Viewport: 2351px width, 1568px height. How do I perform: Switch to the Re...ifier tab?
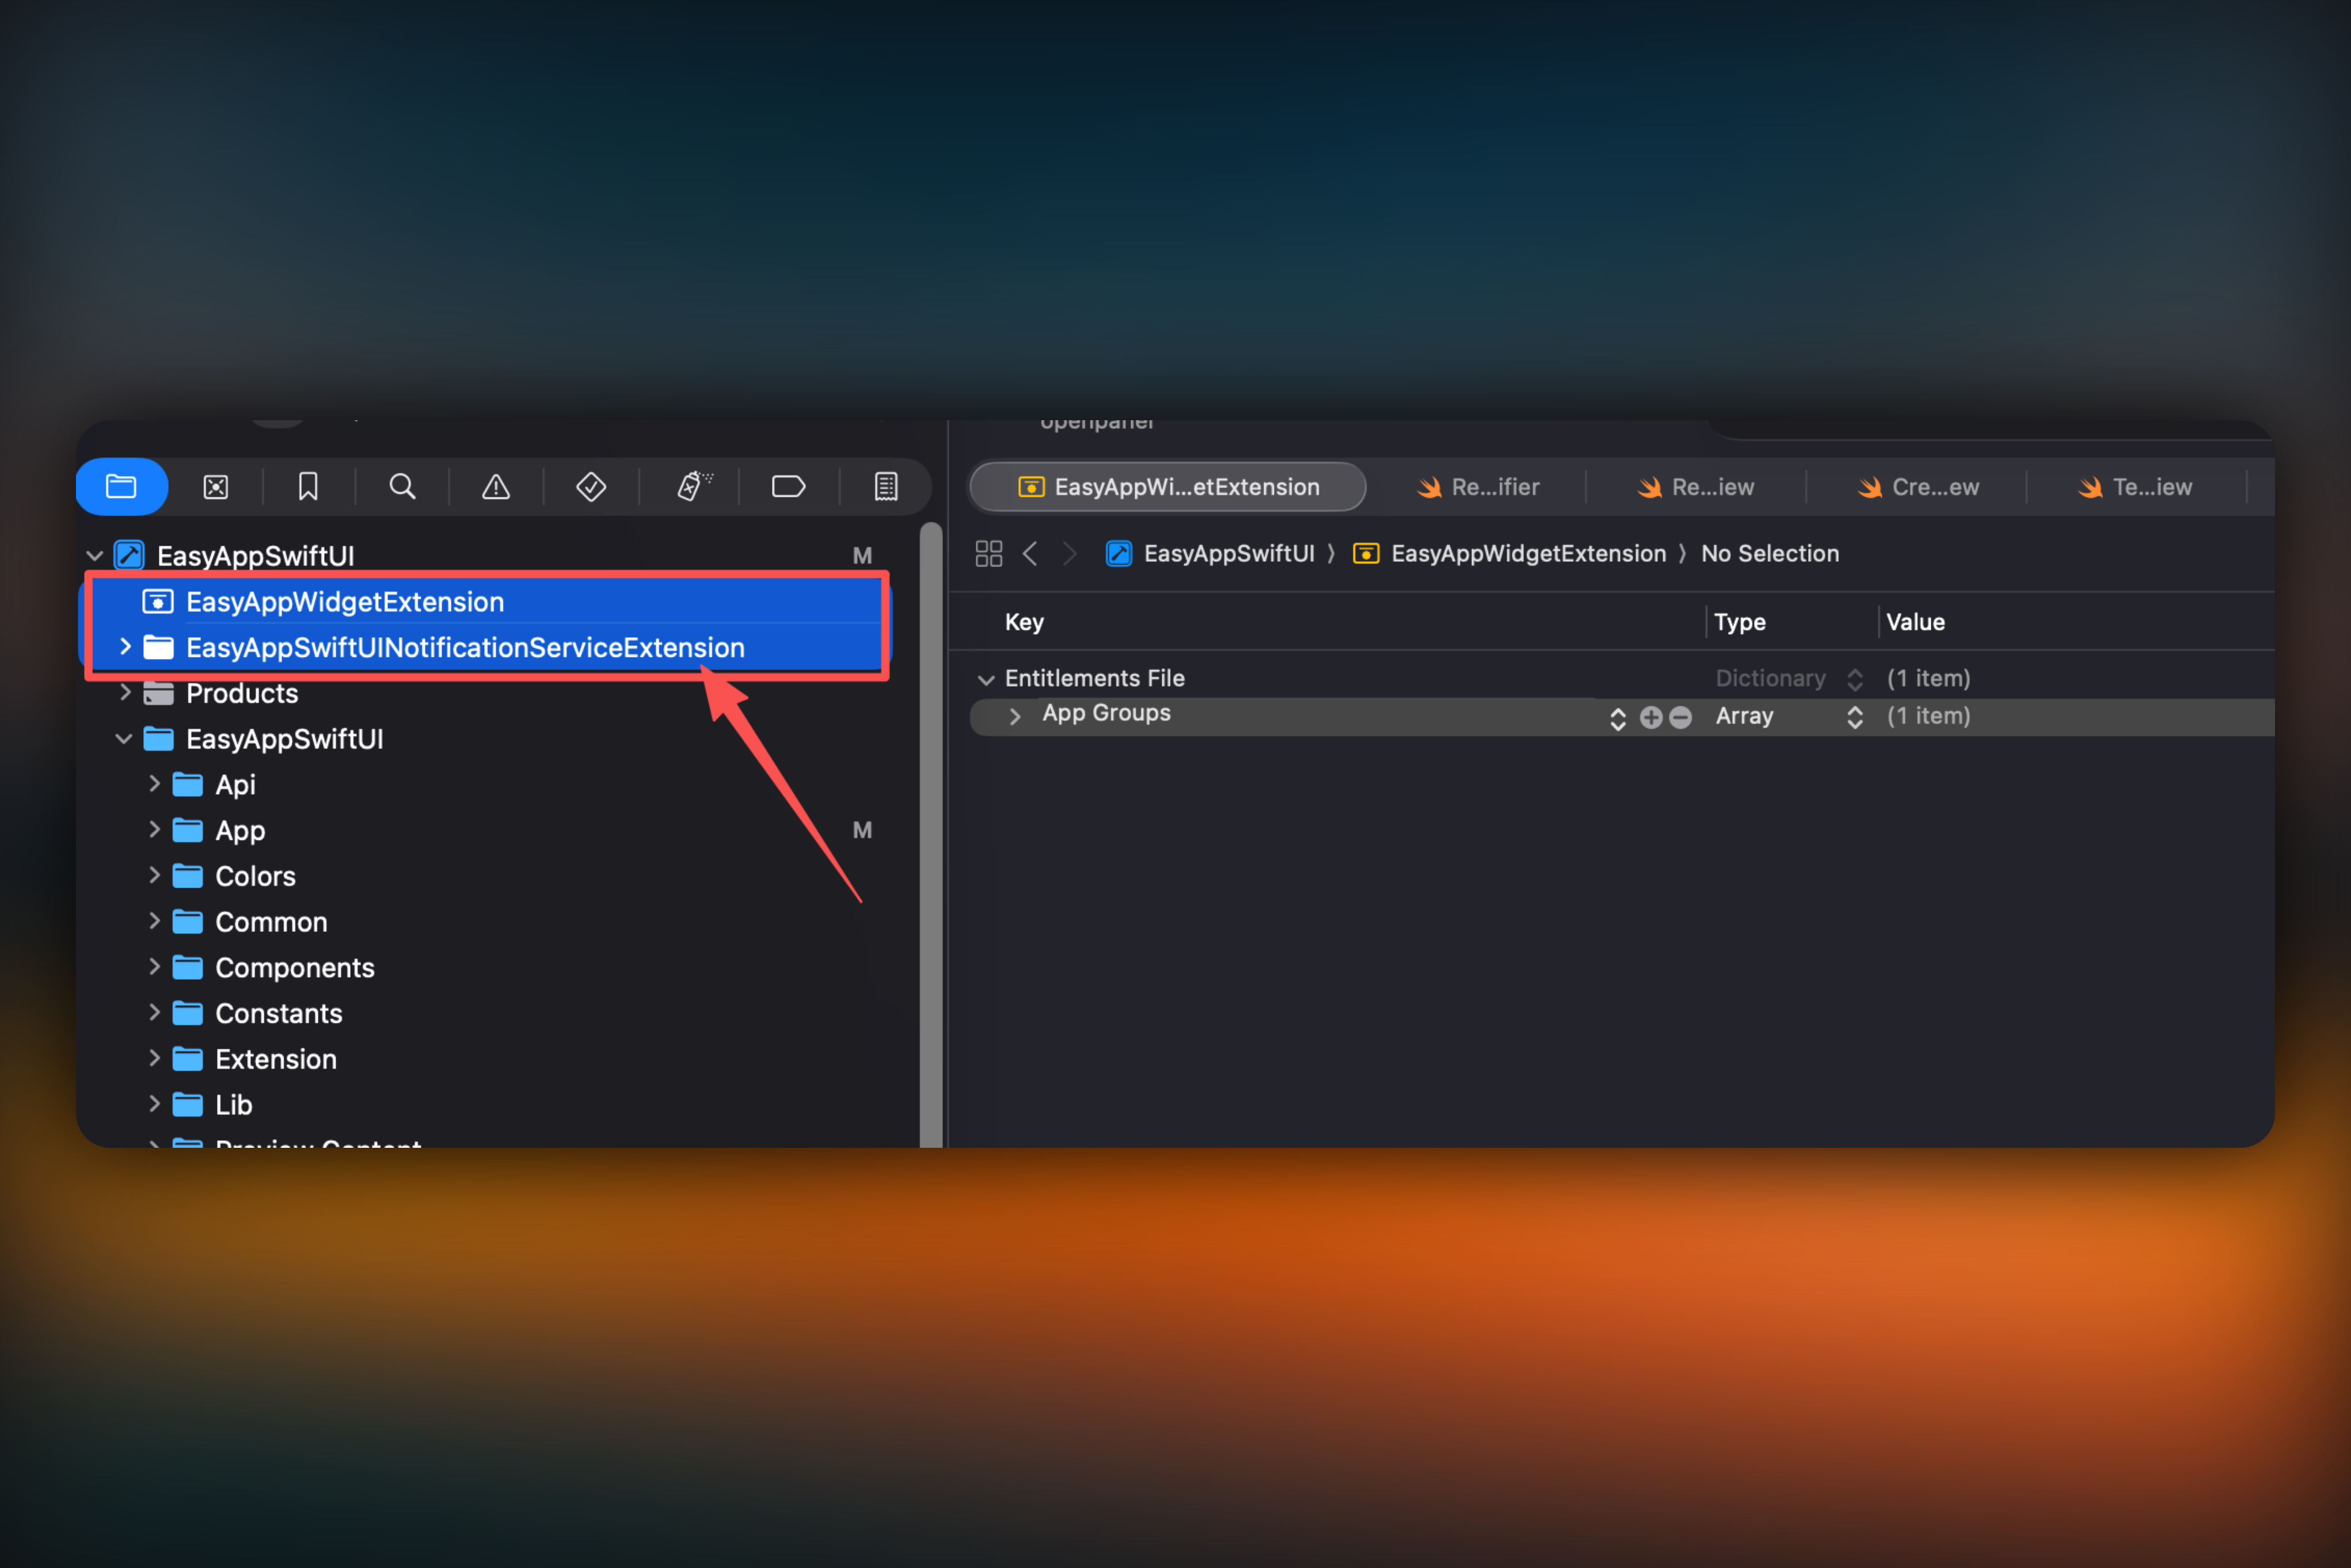(x=1478, y=487)
